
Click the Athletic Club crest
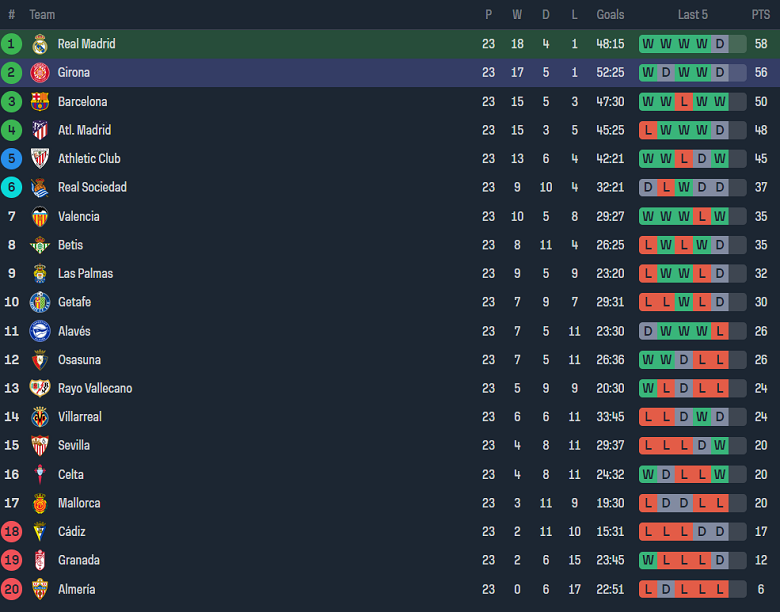point(40,159)
